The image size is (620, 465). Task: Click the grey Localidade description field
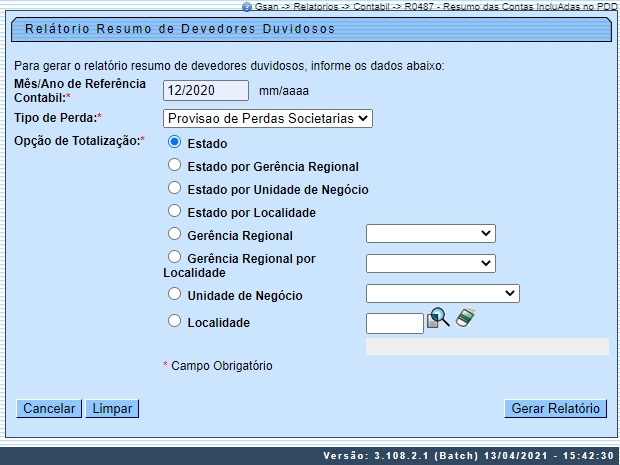[x=487, y=346]
